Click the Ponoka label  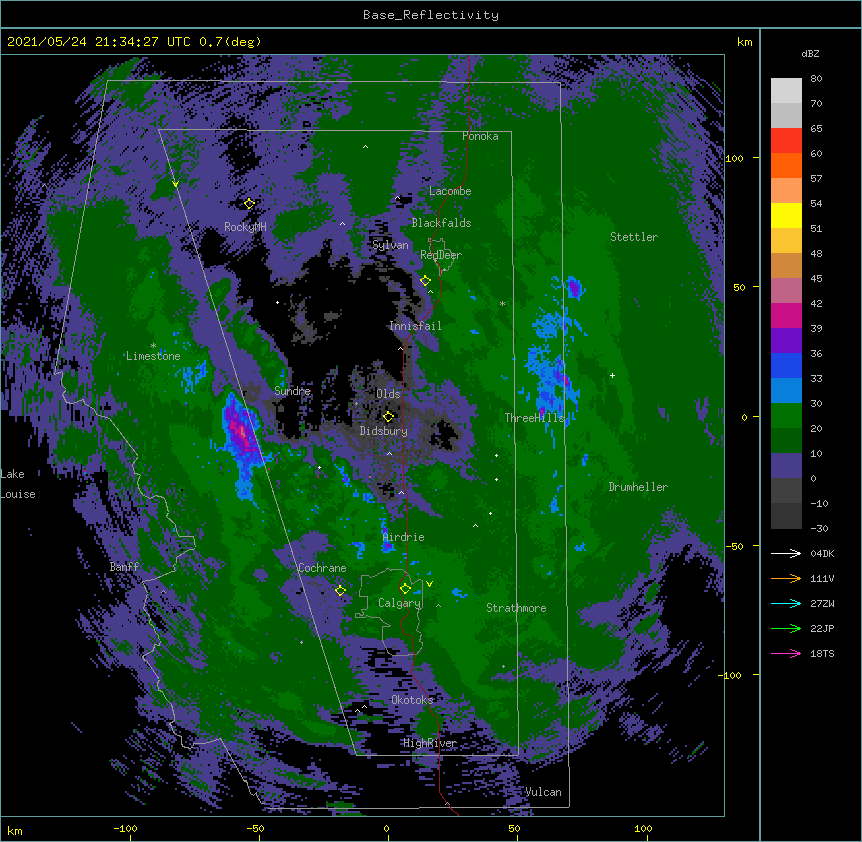tap(480, 136)
